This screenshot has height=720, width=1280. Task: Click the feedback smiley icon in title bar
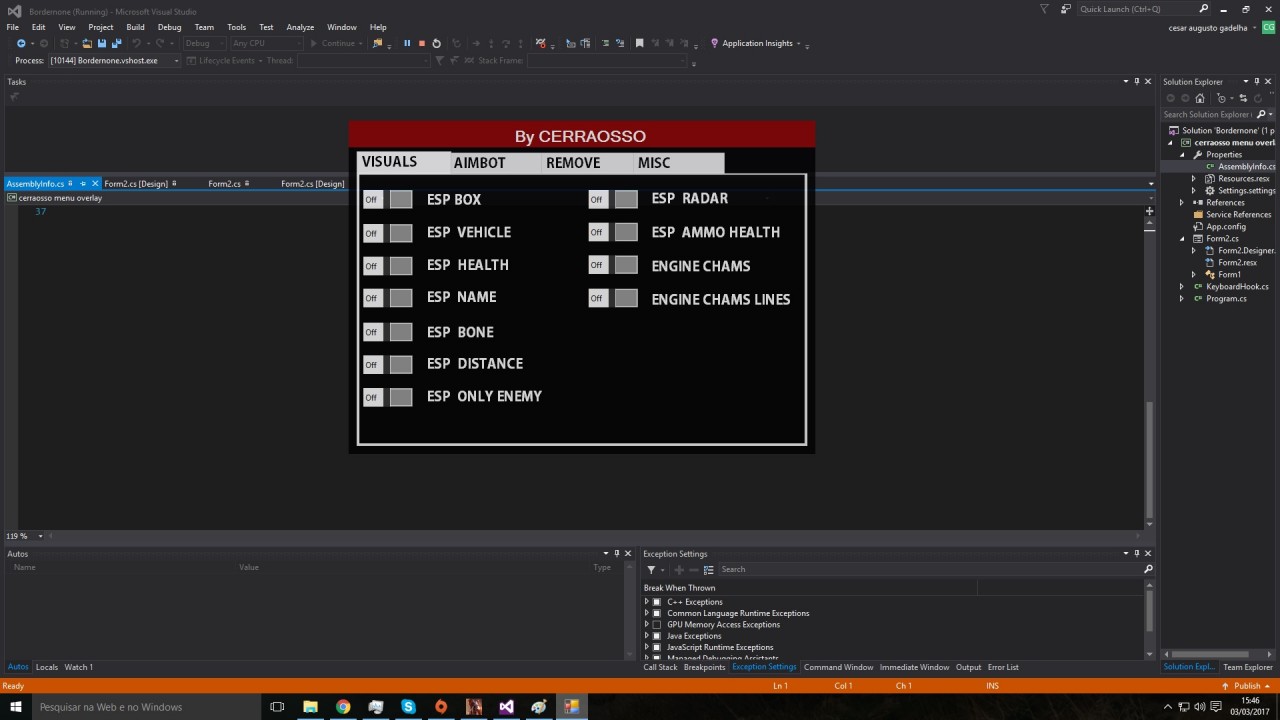coord(1066,9)
